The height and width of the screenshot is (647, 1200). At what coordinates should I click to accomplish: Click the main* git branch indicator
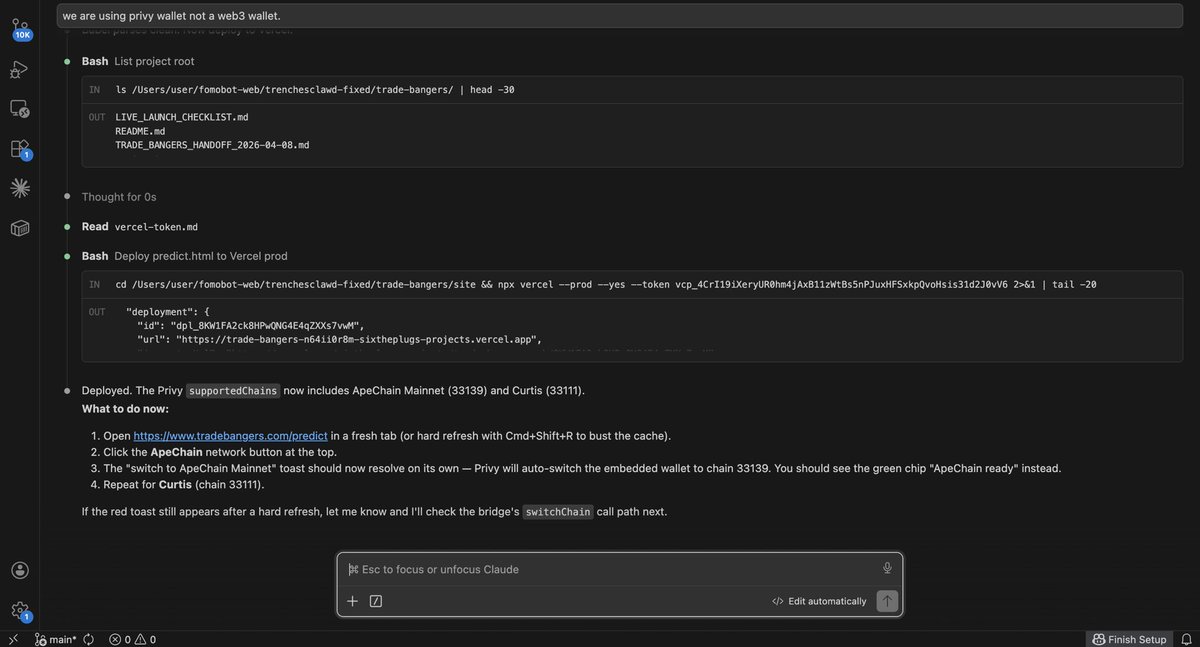tap(55, 639)
